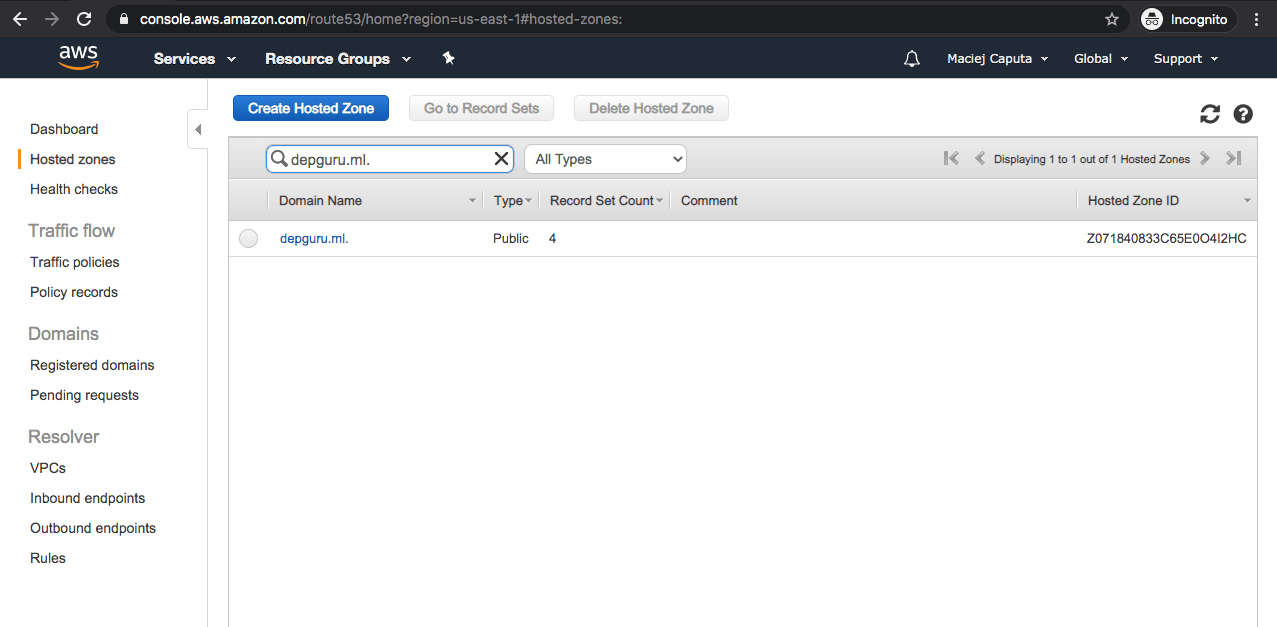Select the depguru.ml. radio button
The width and height of the screenshot is (1277, 627).
click(x=248, y=238)
